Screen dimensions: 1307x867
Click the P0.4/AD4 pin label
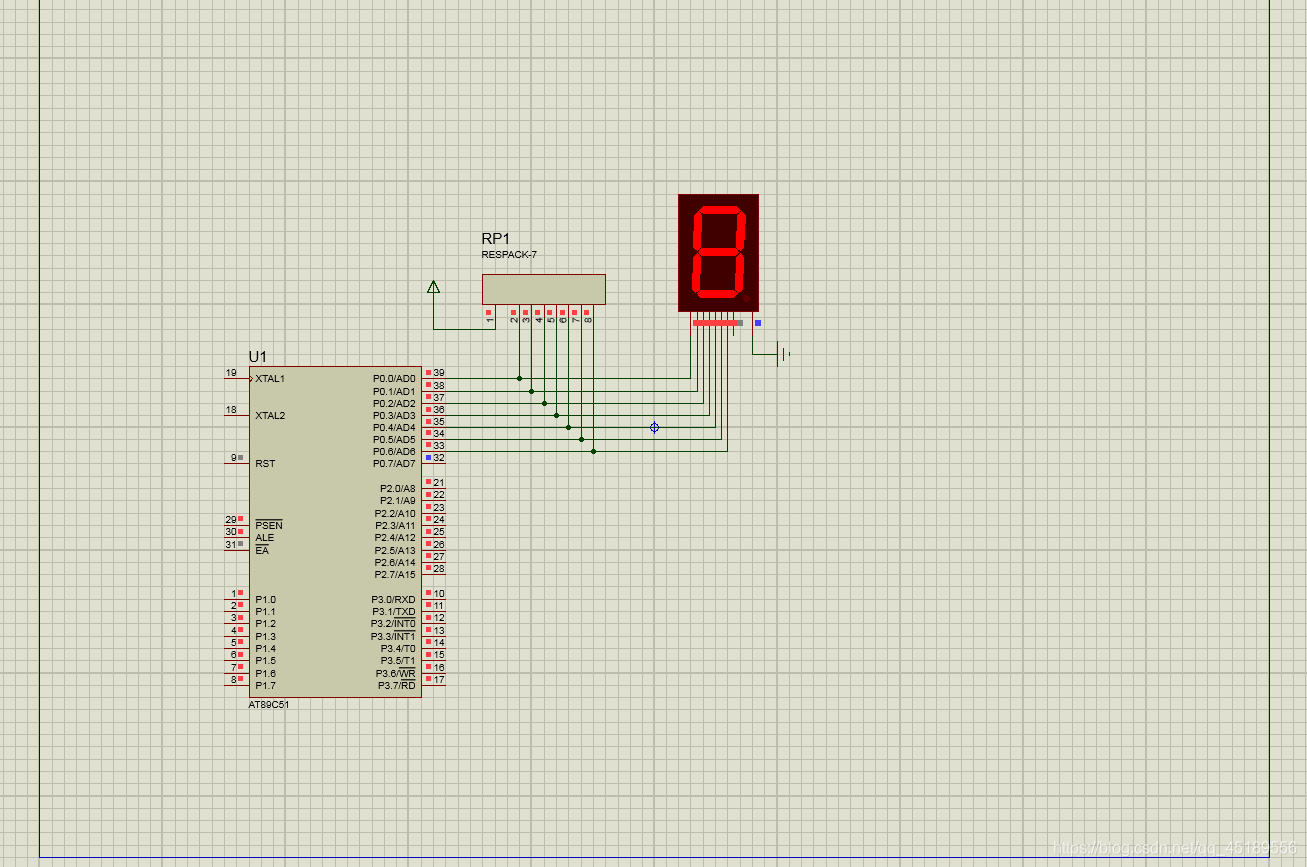(x=394, y=428)
